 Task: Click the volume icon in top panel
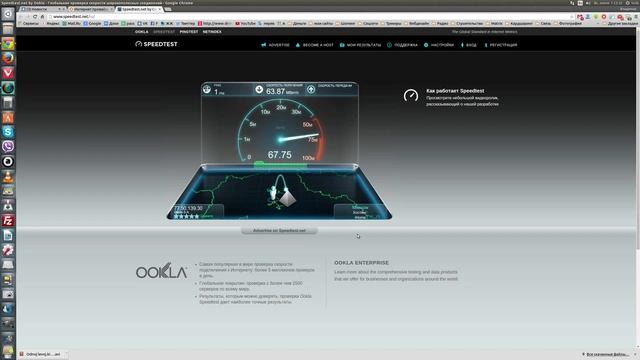click(588, 3)
